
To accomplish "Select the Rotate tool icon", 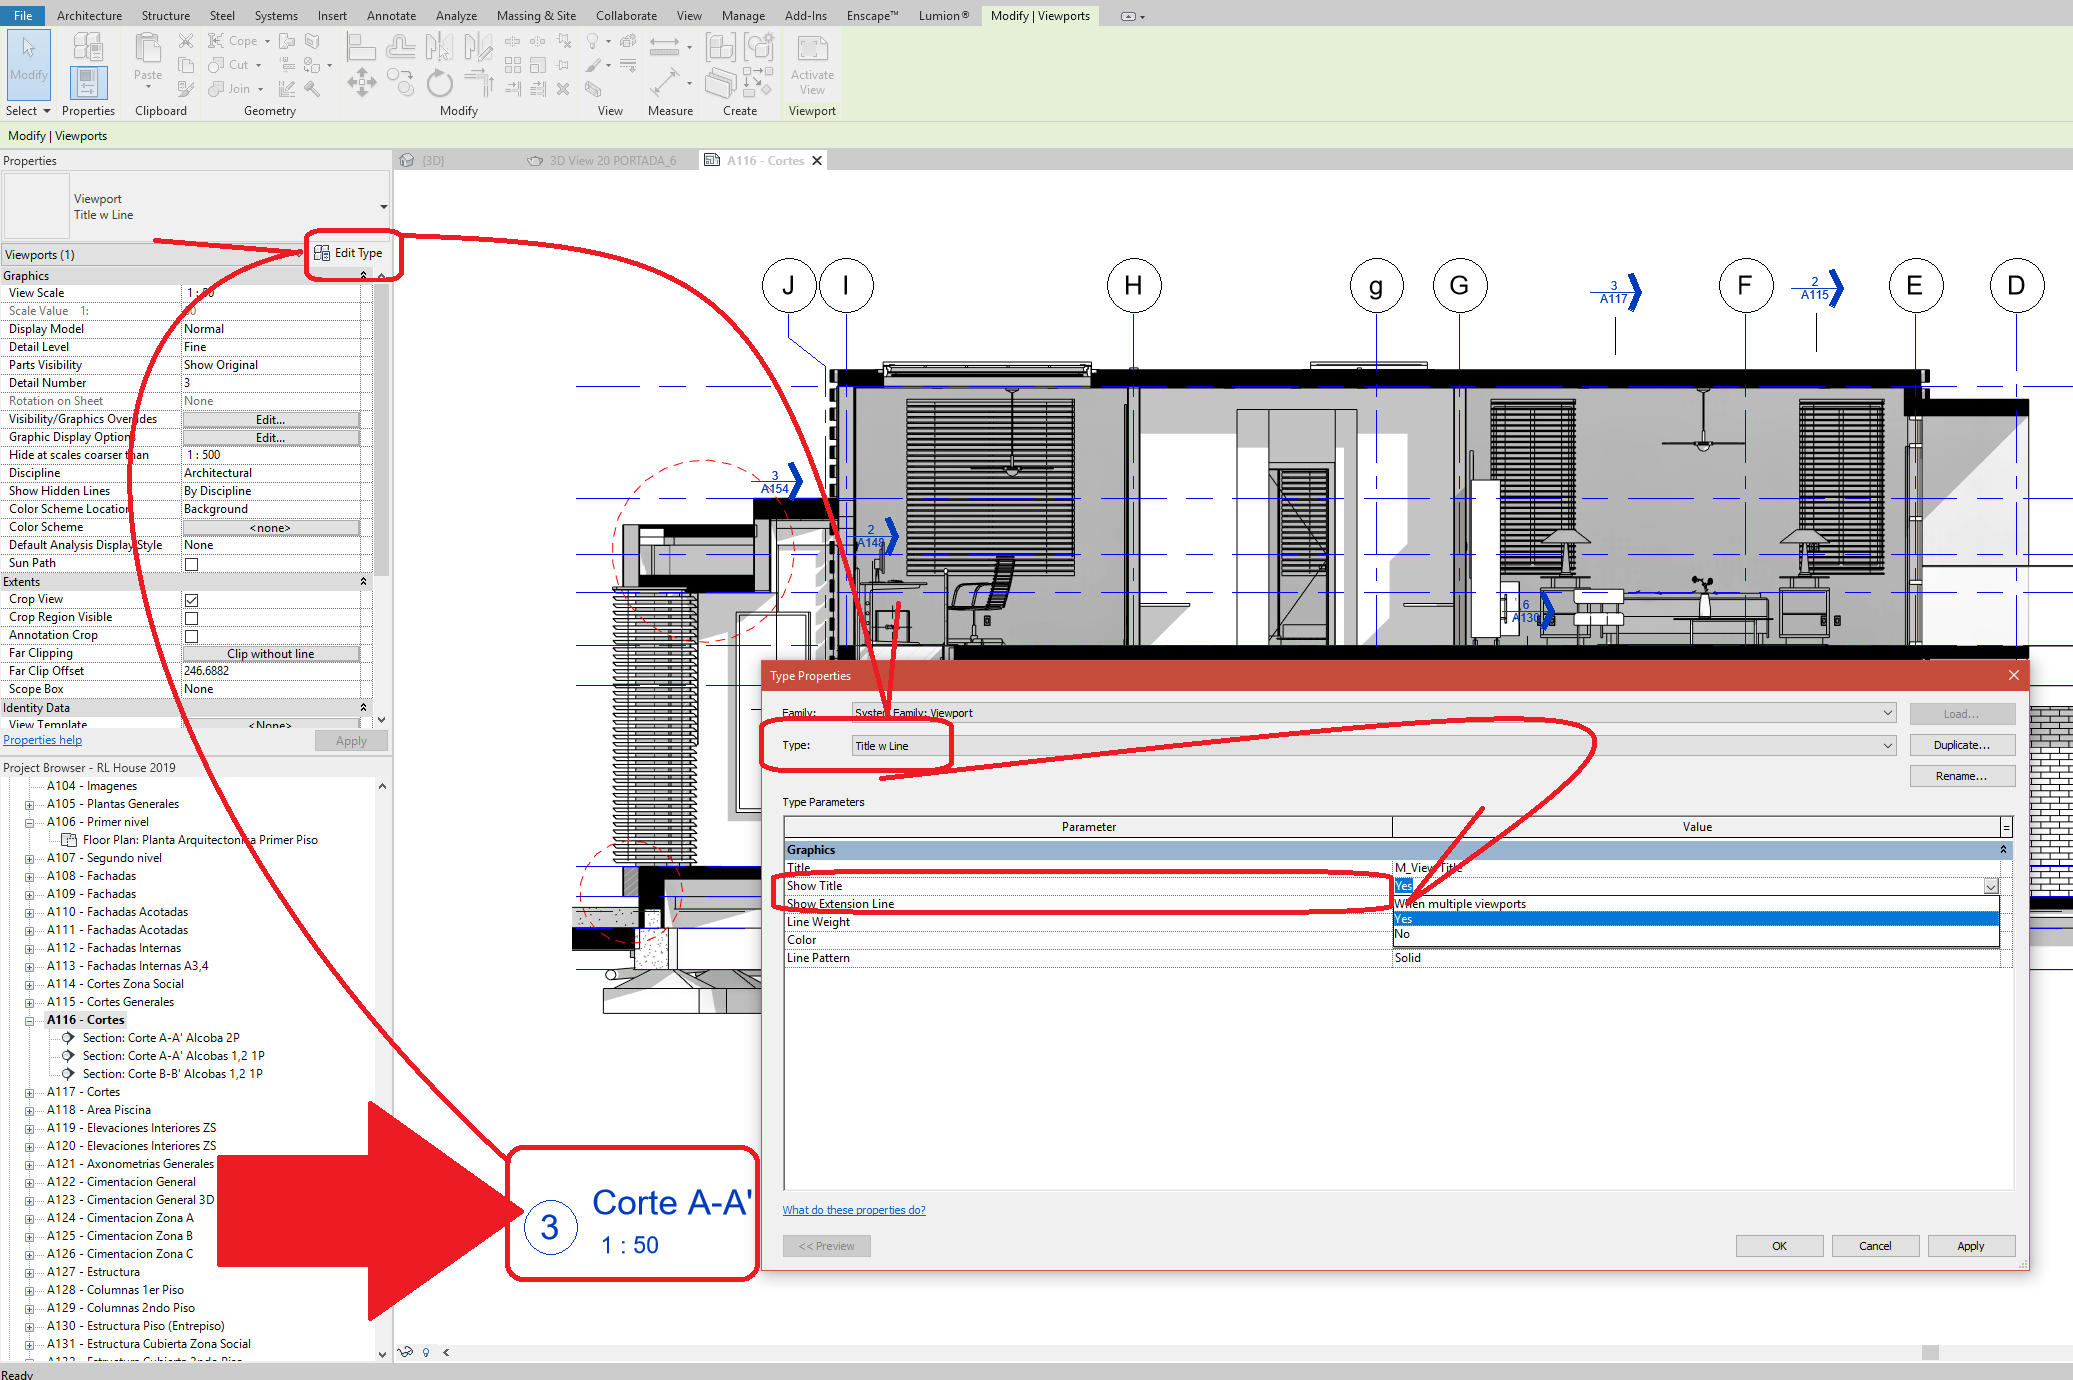I will [x=439, y=83].
